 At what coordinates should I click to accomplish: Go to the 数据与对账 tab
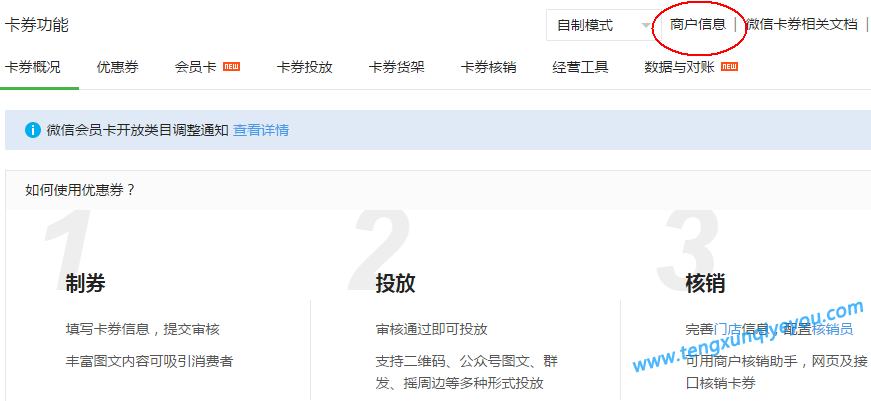tap(679, 68)
